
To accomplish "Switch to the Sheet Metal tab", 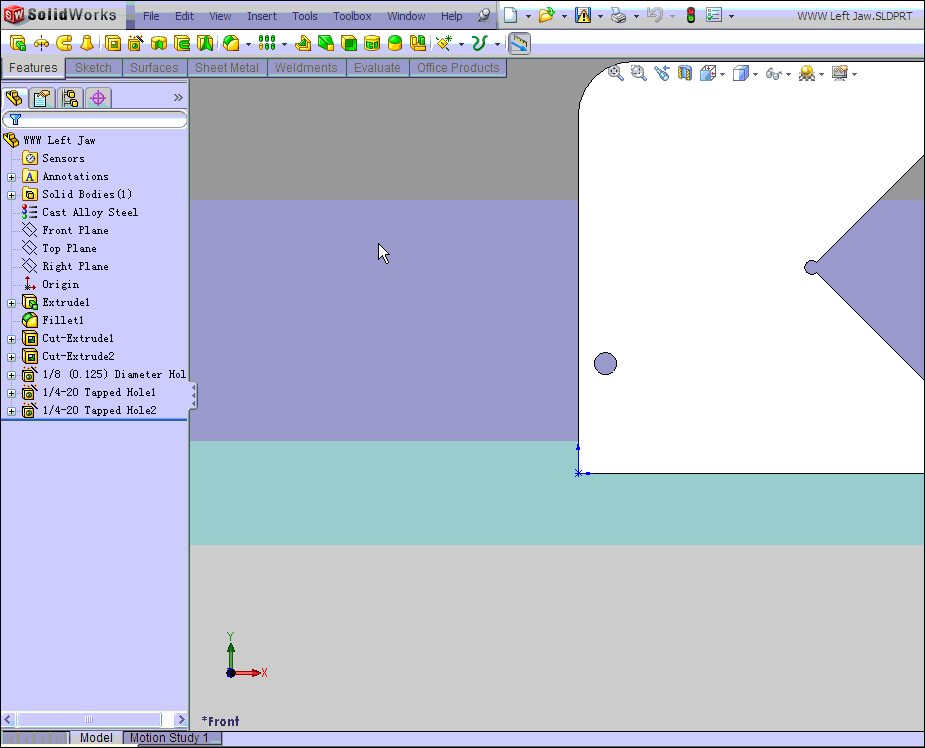I will click(228, 67).
